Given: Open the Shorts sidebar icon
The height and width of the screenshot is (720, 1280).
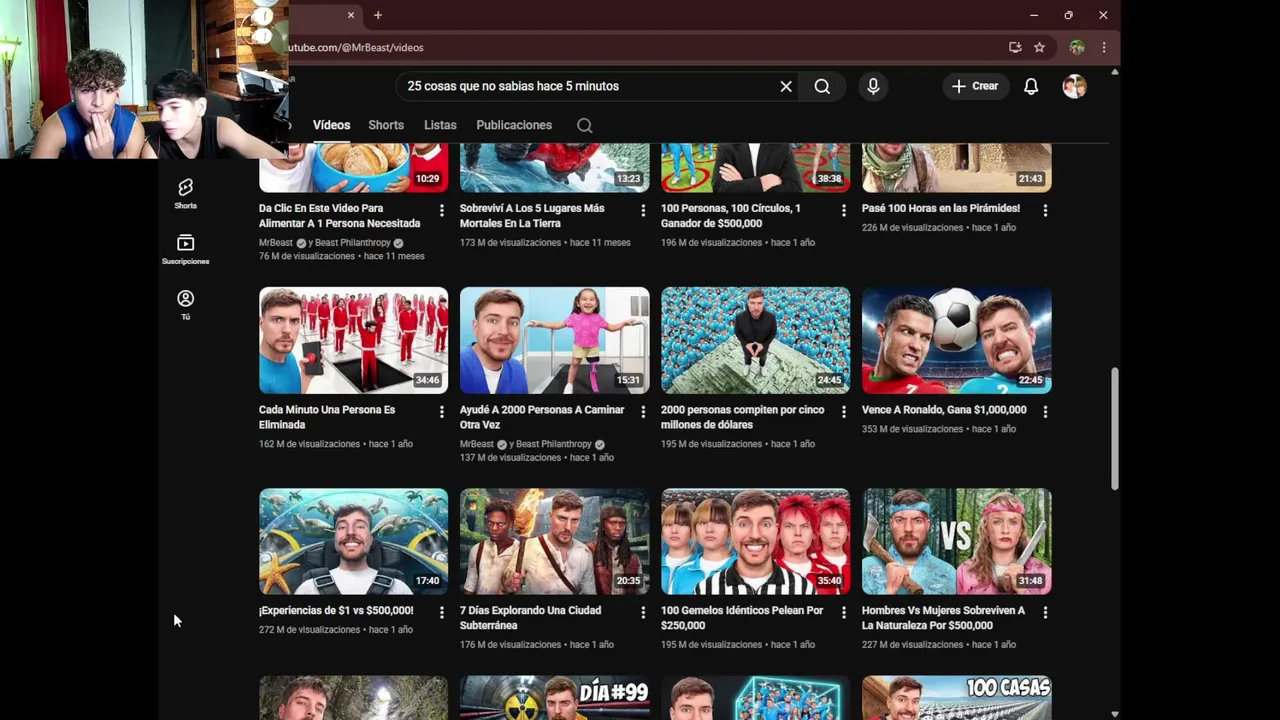Looking at the screenshot, I should (185, 194).
